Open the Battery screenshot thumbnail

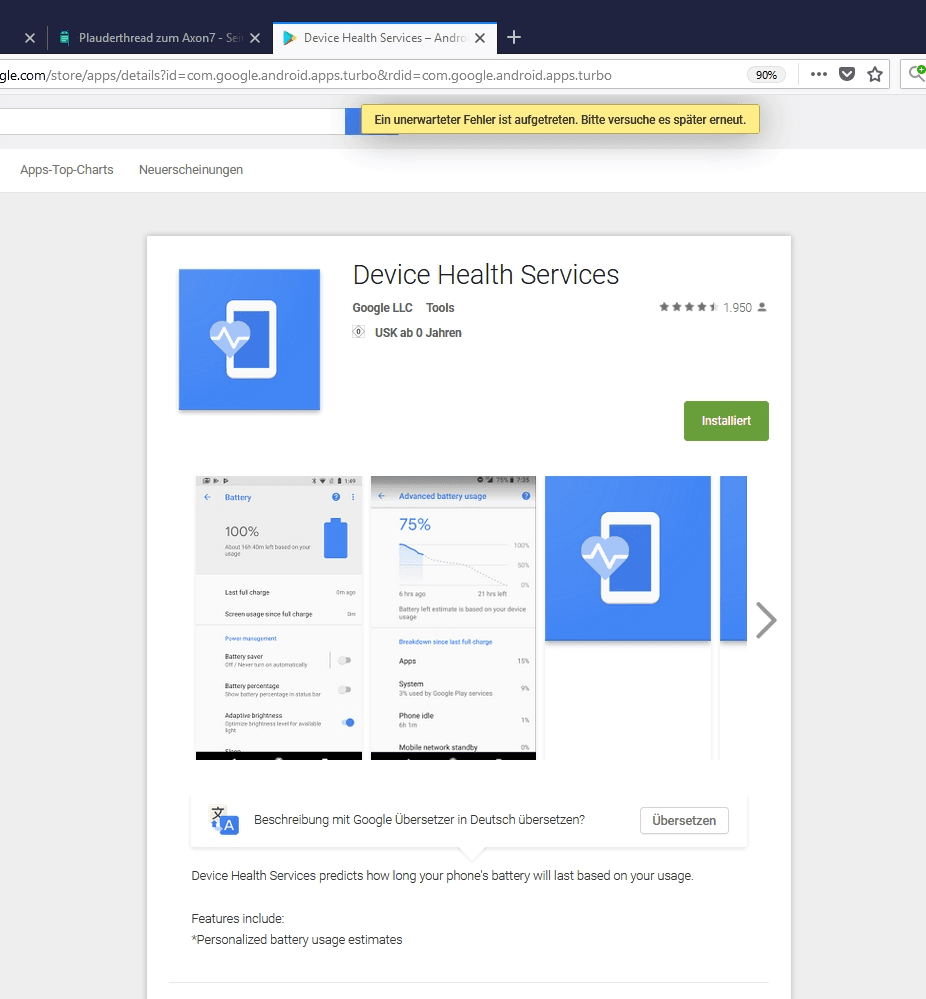tap(278, 617)
